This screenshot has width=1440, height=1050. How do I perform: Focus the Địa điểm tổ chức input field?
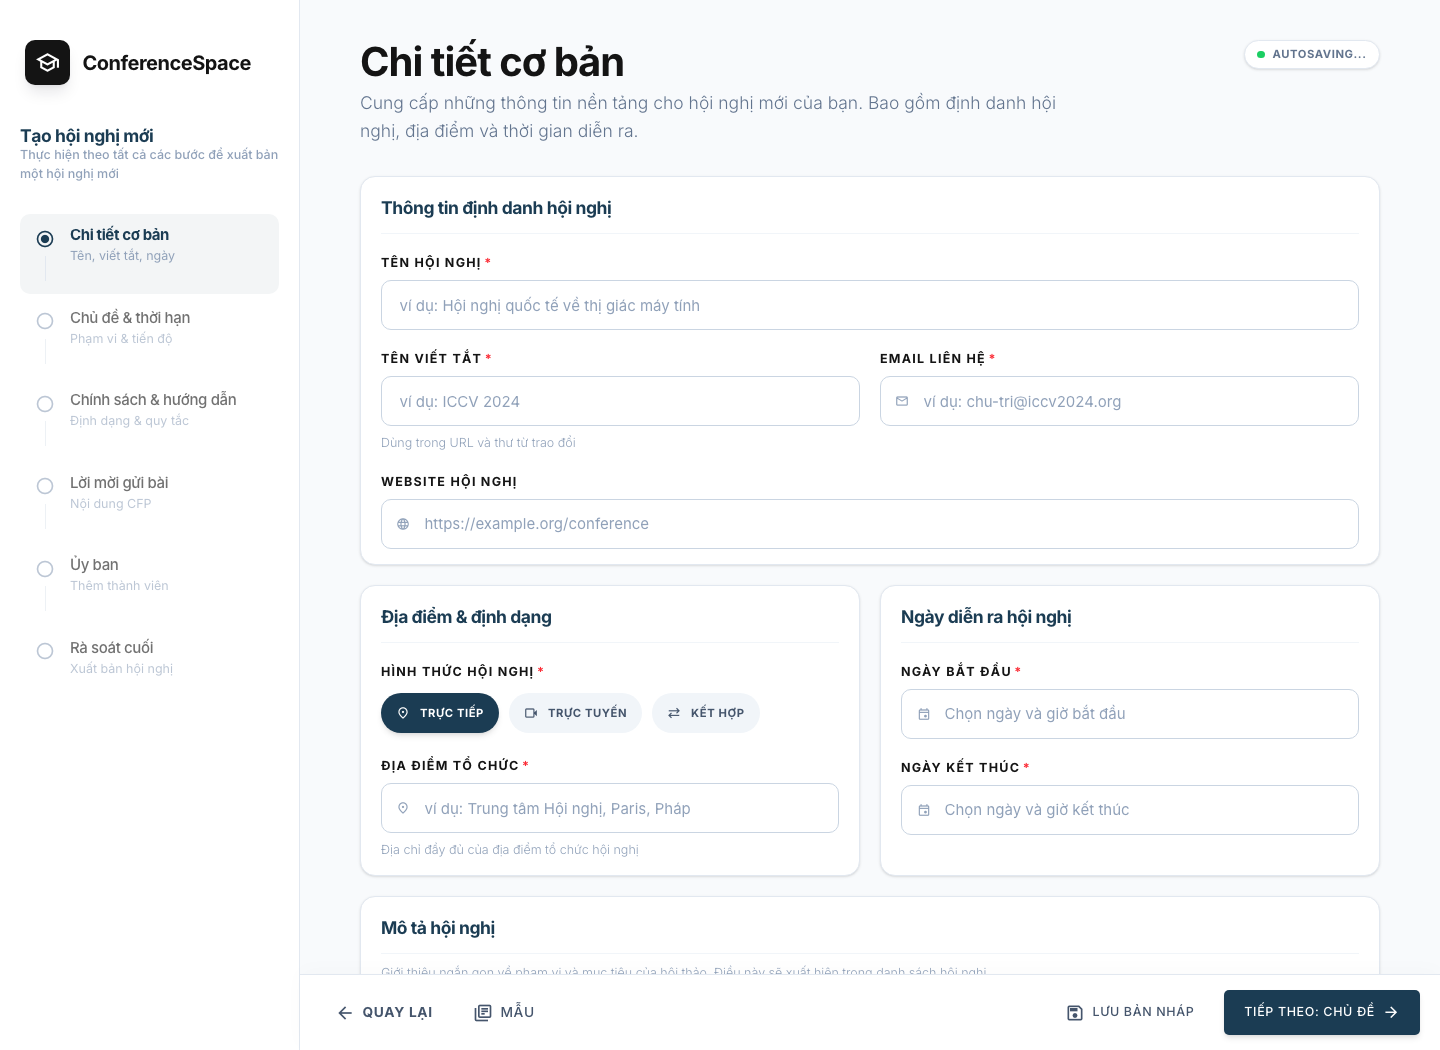point(610,808)
